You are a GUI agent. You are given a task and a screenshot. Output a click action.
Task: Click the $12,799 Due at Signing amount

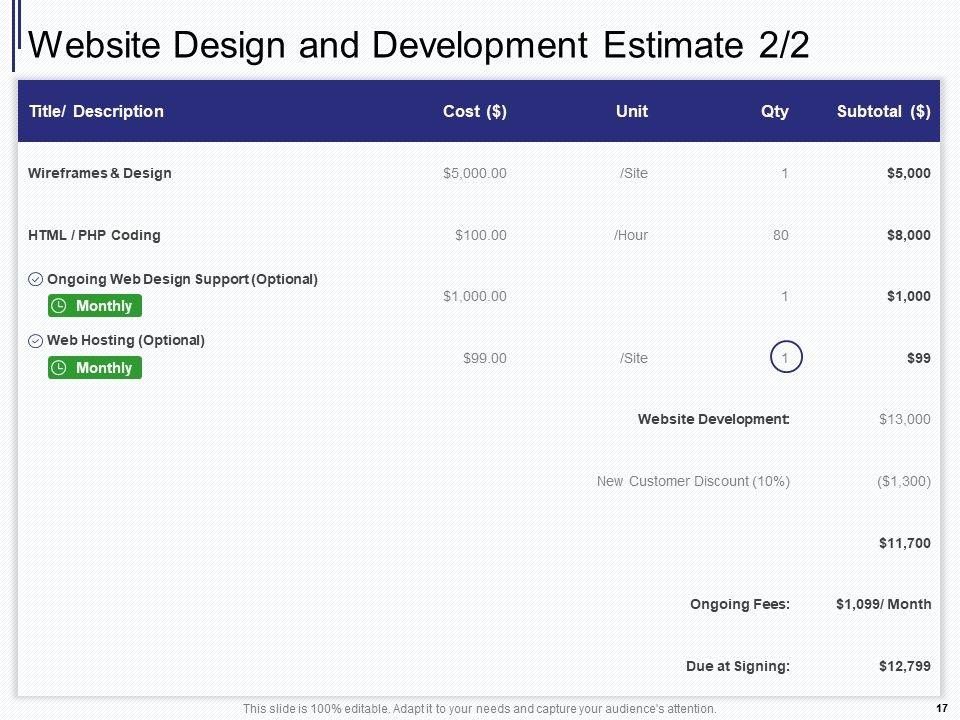[x=904, y=666]
